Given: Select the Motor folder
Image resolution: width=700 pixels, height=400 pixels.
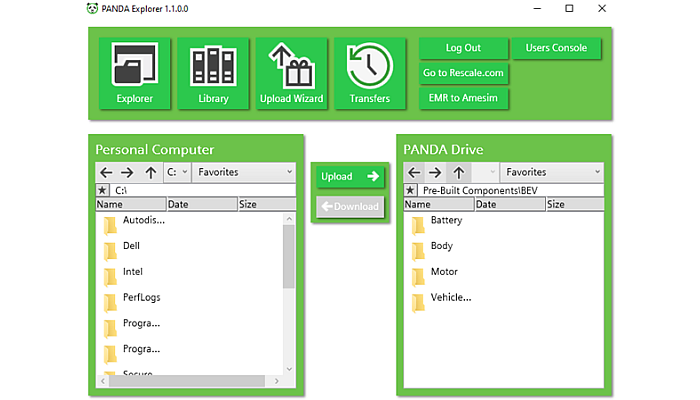Looking at the screenshot, I should click(x=444, y=272).
